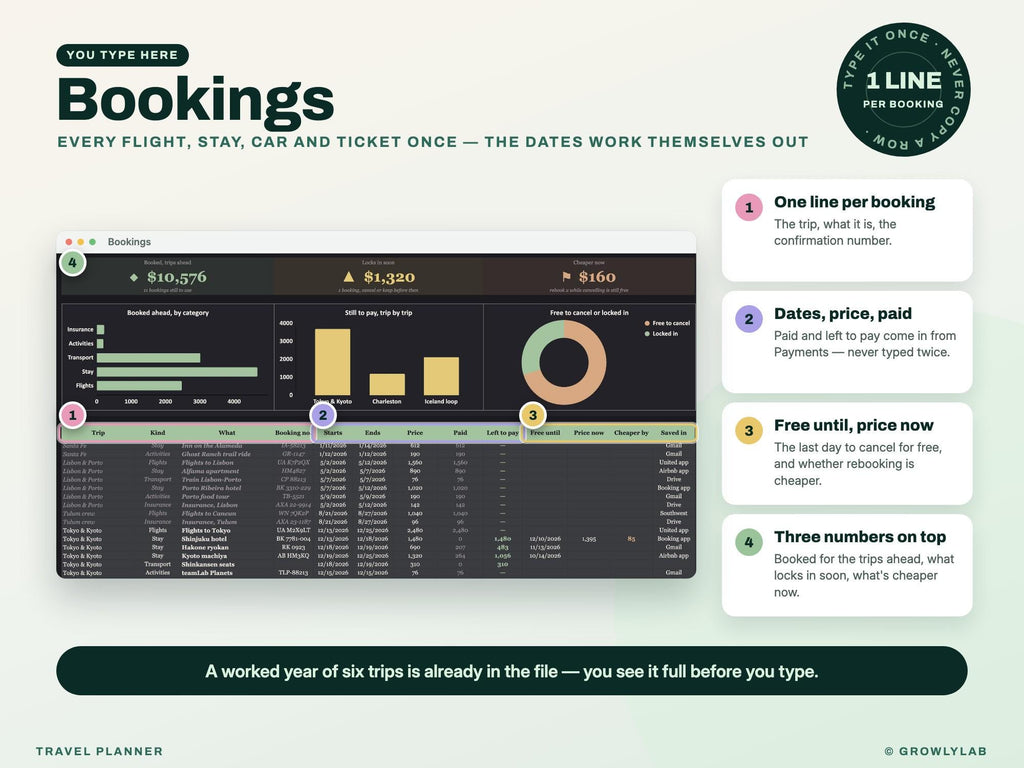This screenshot has width=1024, height=768.
Task: Click the Stay bar in category chart
Action: point(177,372)
